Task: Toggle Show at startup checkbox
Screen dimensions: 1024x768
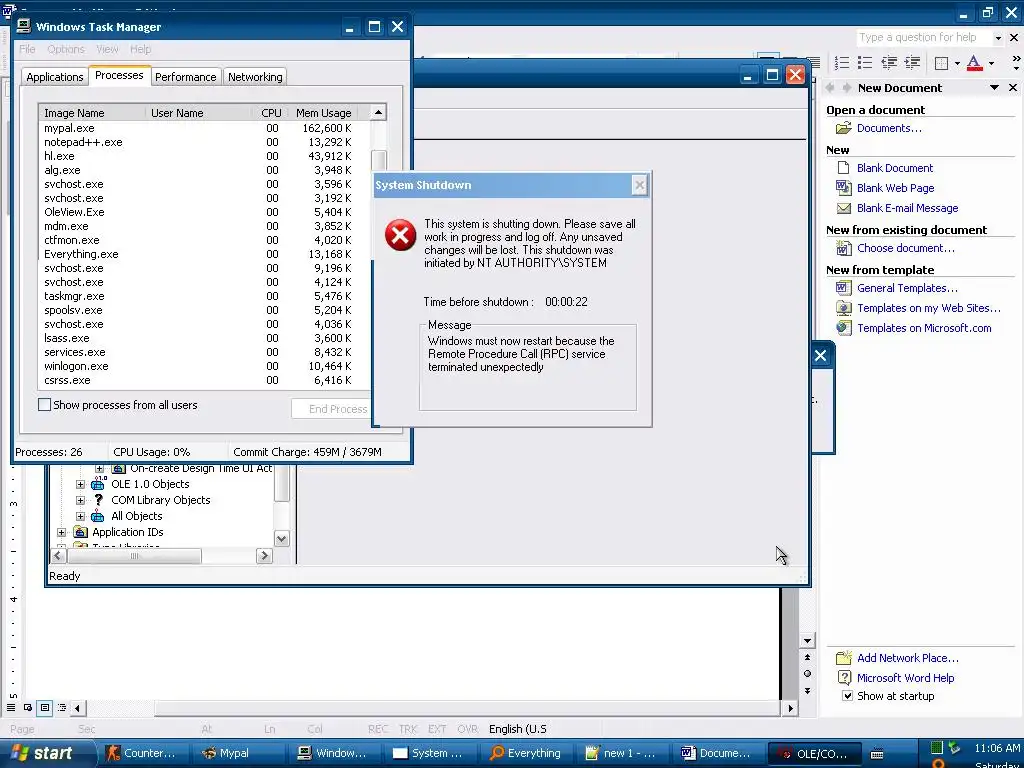Action: pos(847,696)
